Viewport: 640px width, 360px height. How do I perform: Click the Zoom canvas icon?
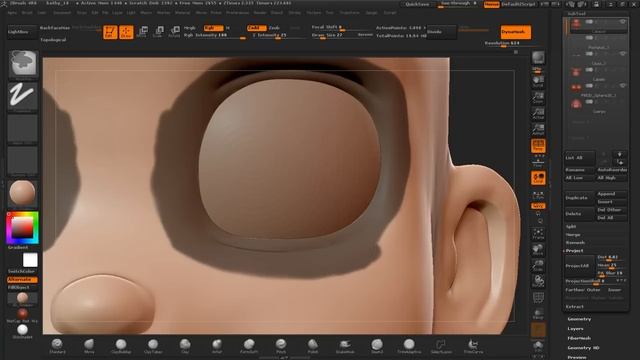pos(538,98)
